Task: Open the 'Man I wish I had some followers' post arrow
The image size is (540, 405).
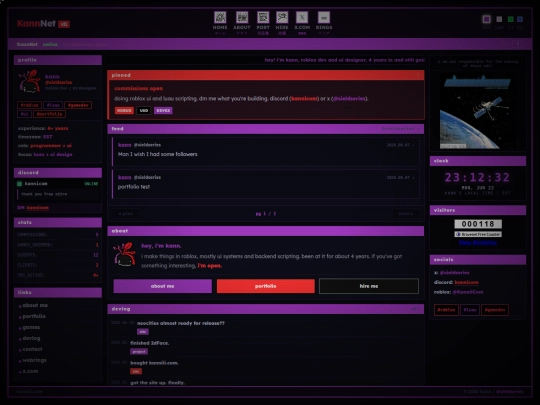Action: 413,145
